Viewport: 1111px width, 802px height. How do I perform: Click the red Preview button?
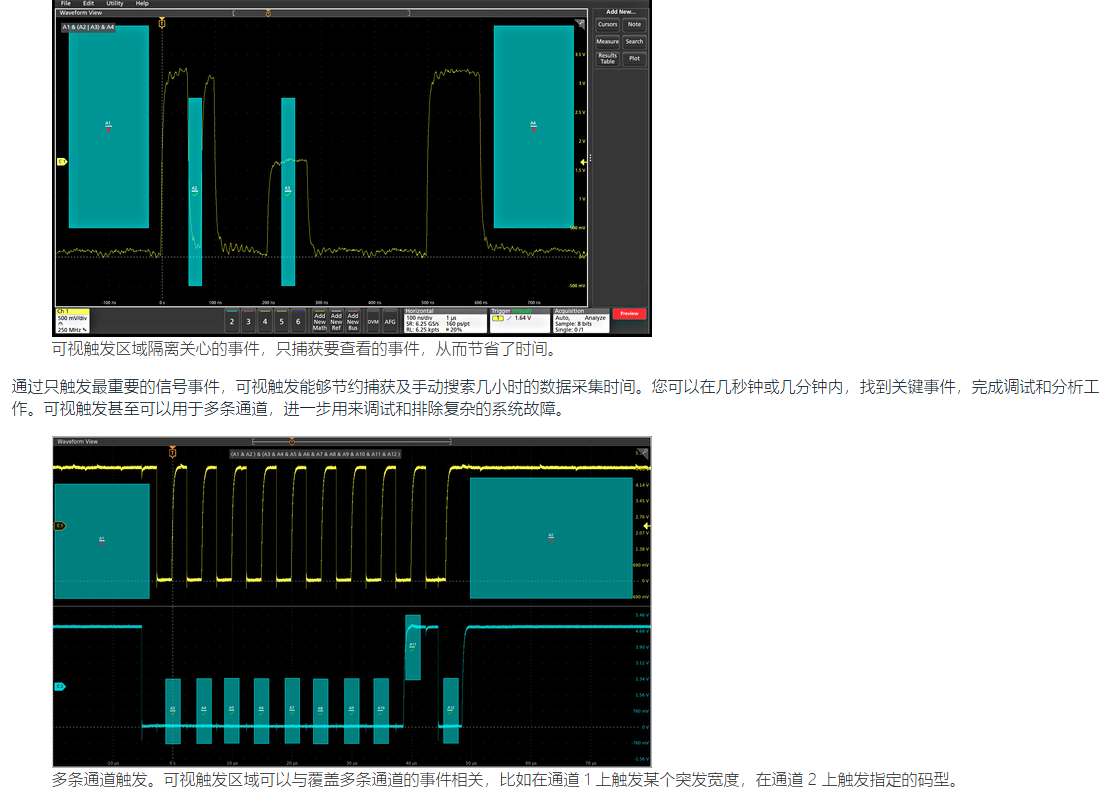pyautogui.click(x=629, y=314)
